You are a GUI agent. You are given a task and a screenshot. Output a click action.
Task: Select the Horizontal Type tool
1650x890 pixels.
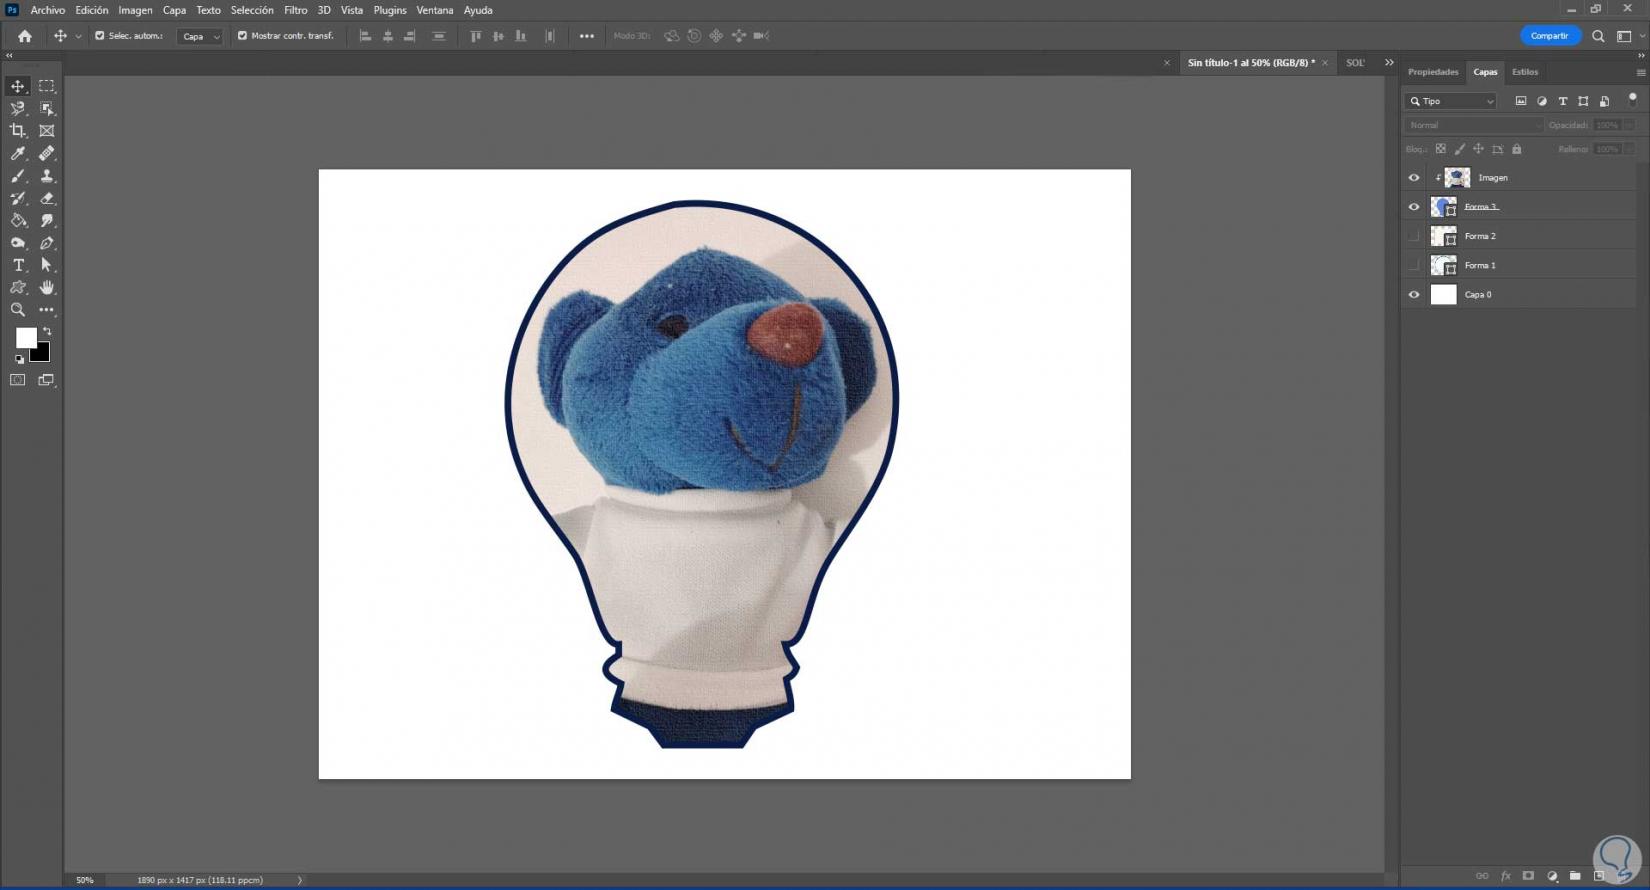pos(18,265)
